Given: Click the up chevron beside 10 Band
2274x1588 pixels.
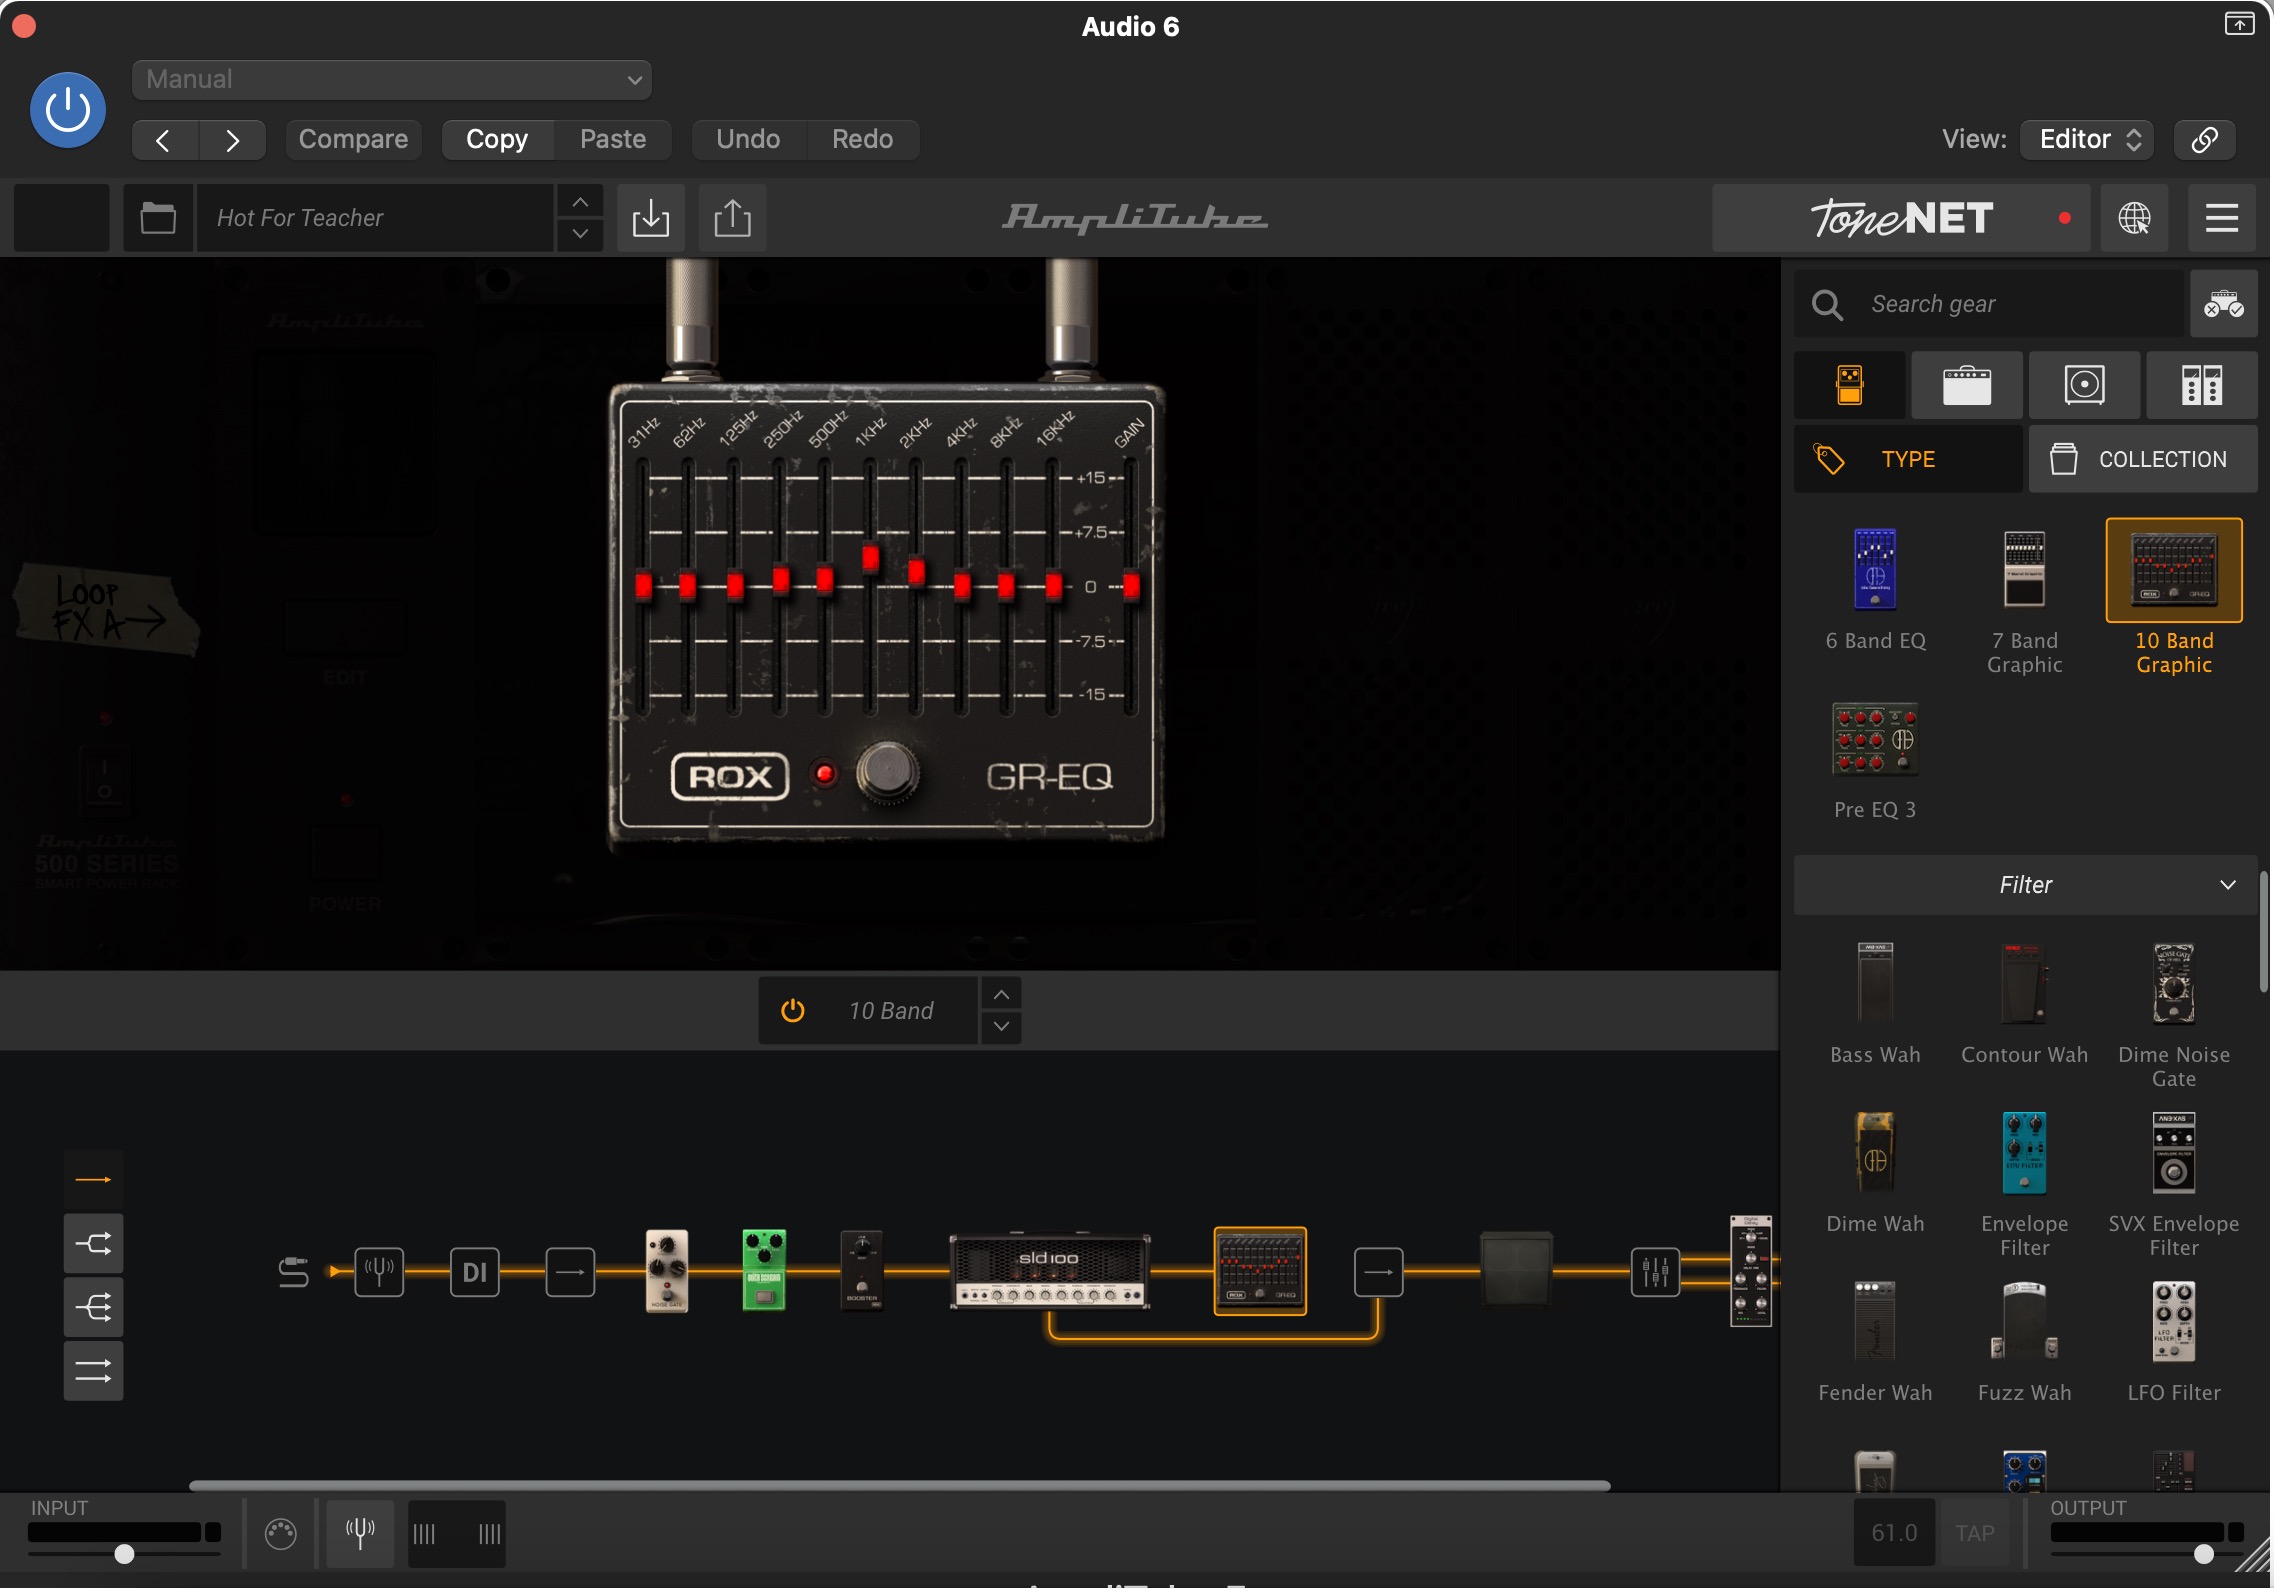Looking at the screenshot, I should 1001,994.
